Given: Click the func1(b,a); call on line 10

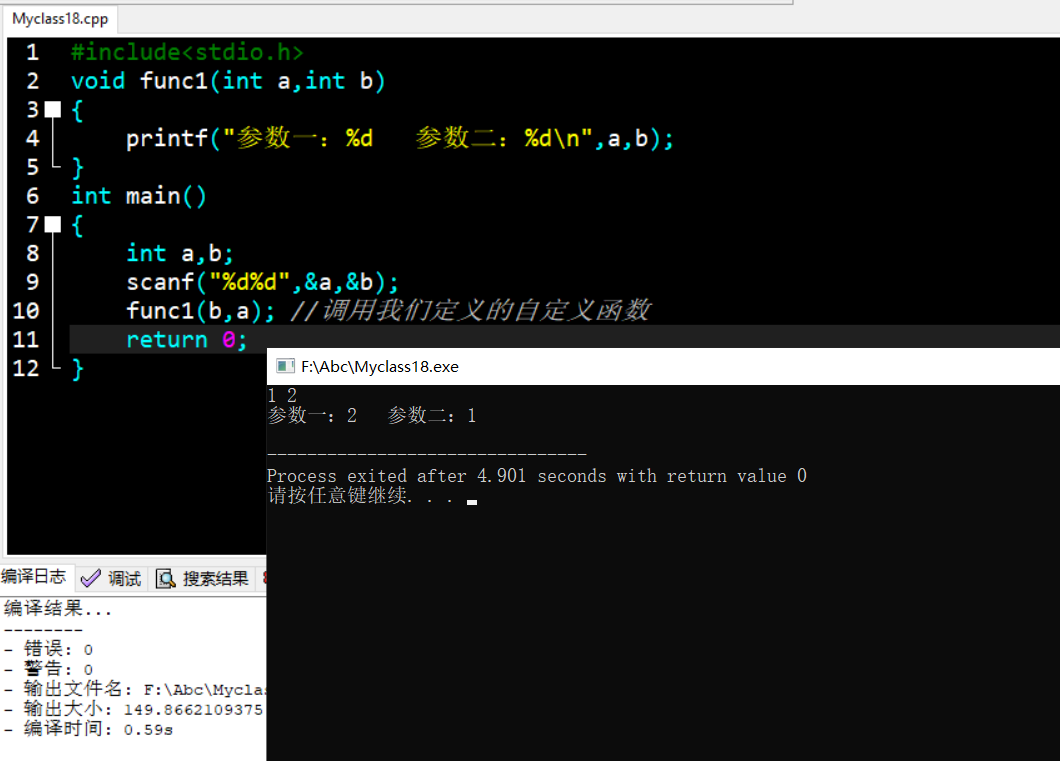Looking at the screenshot, I should point(201,311).
